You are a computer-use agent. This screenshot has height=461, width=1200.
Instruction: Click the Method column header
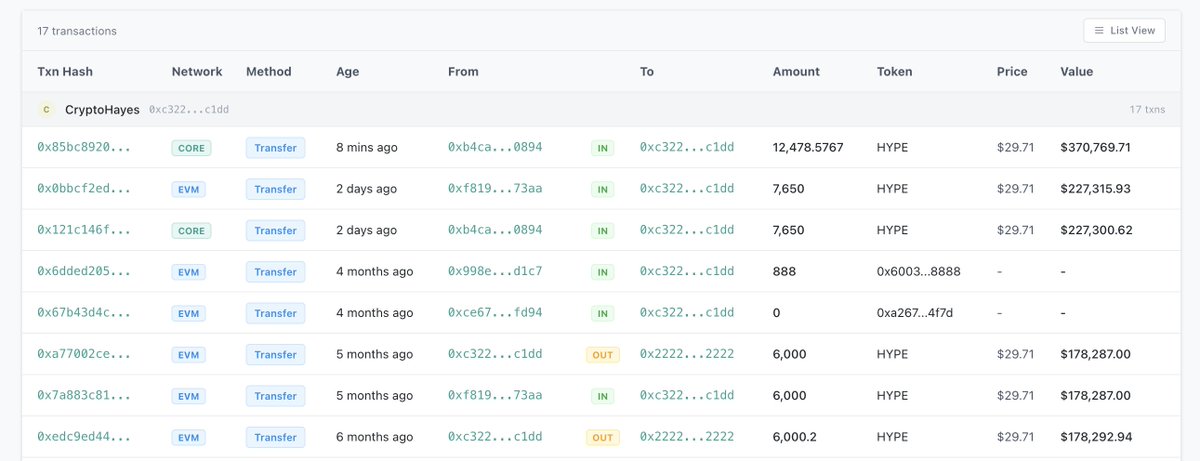[269, 72]
